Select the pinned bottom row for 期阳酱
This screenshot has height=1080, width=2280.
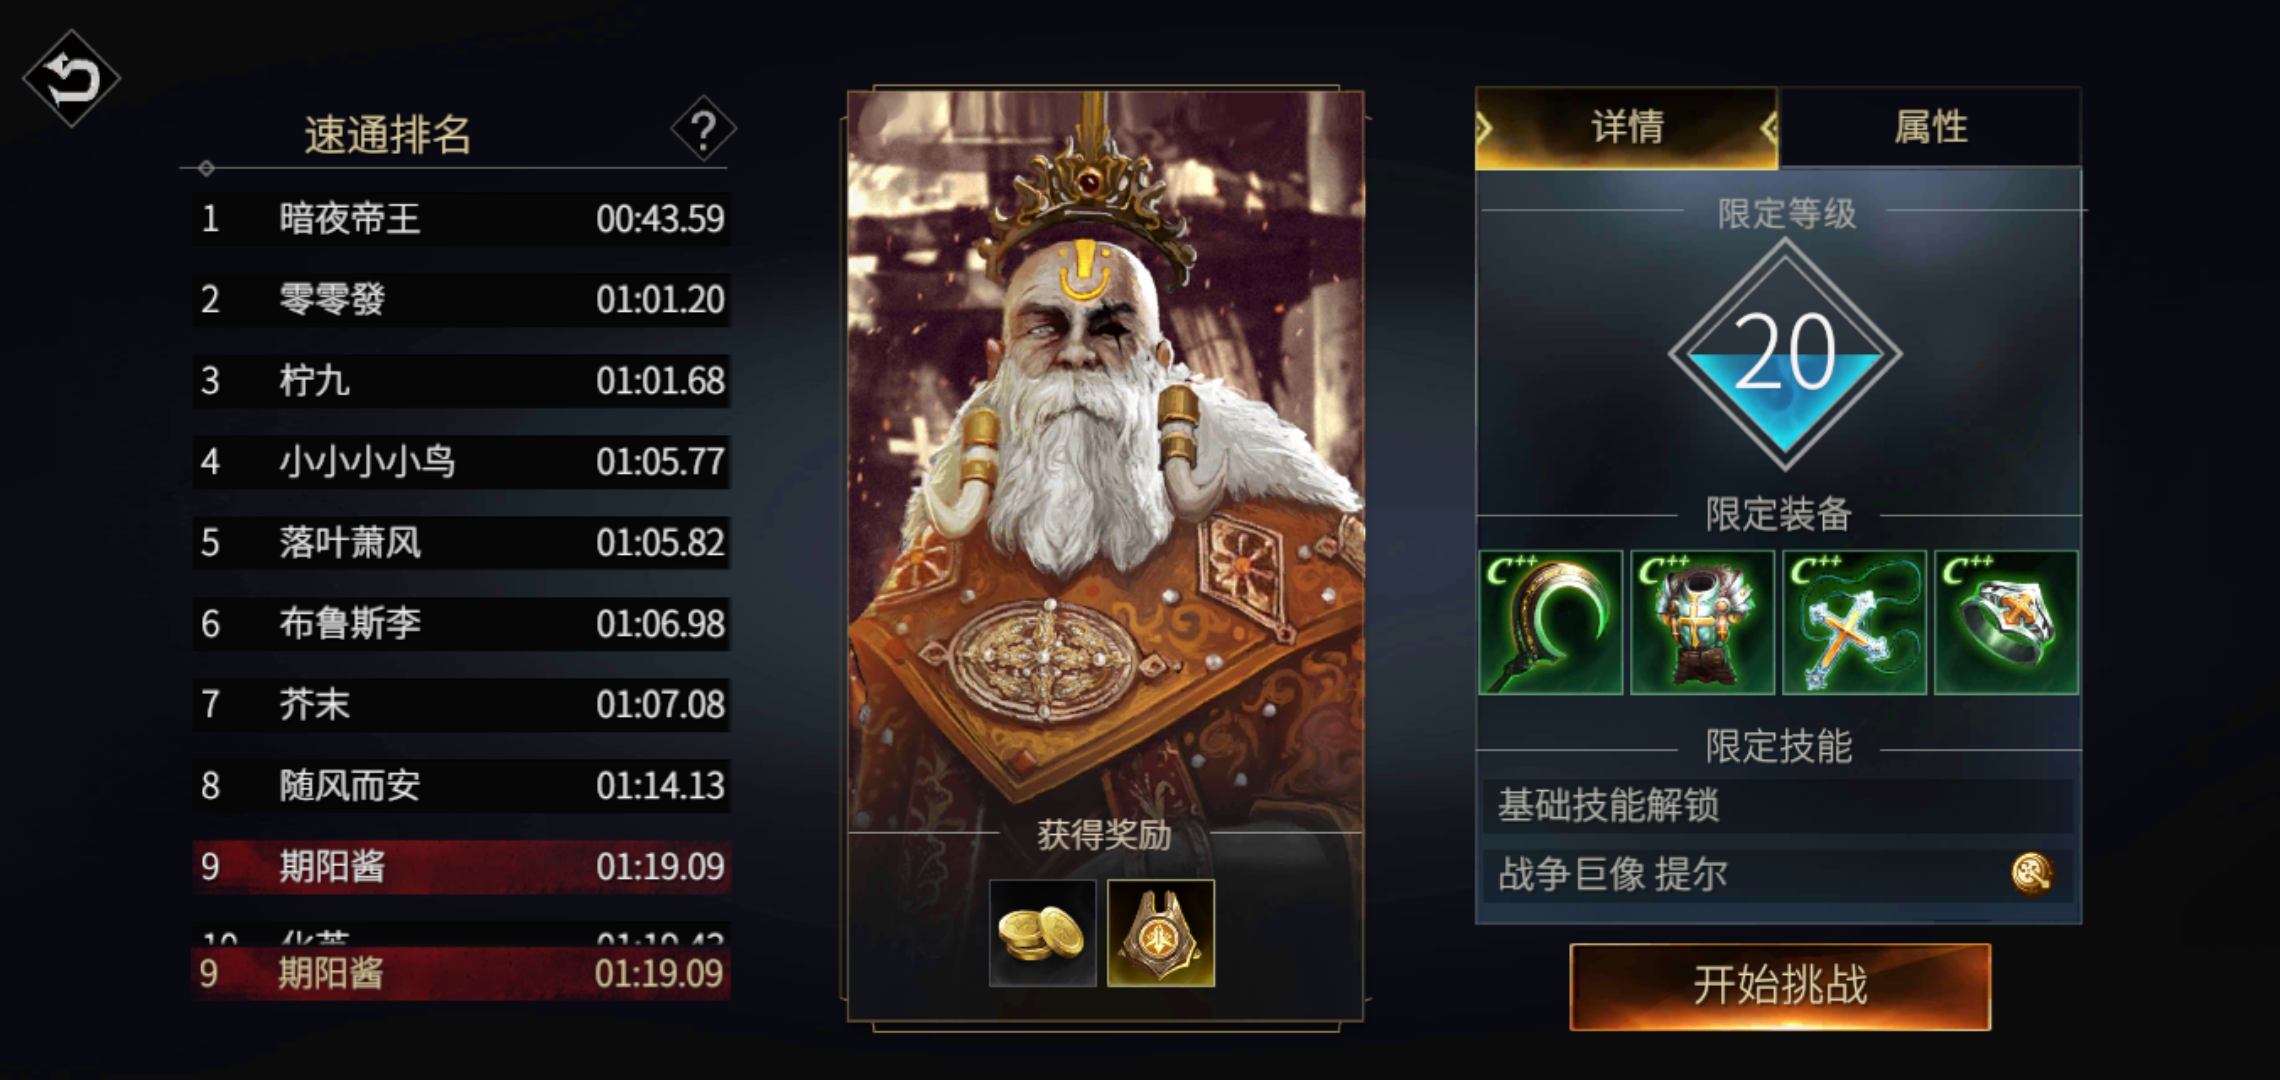[461, 973]
